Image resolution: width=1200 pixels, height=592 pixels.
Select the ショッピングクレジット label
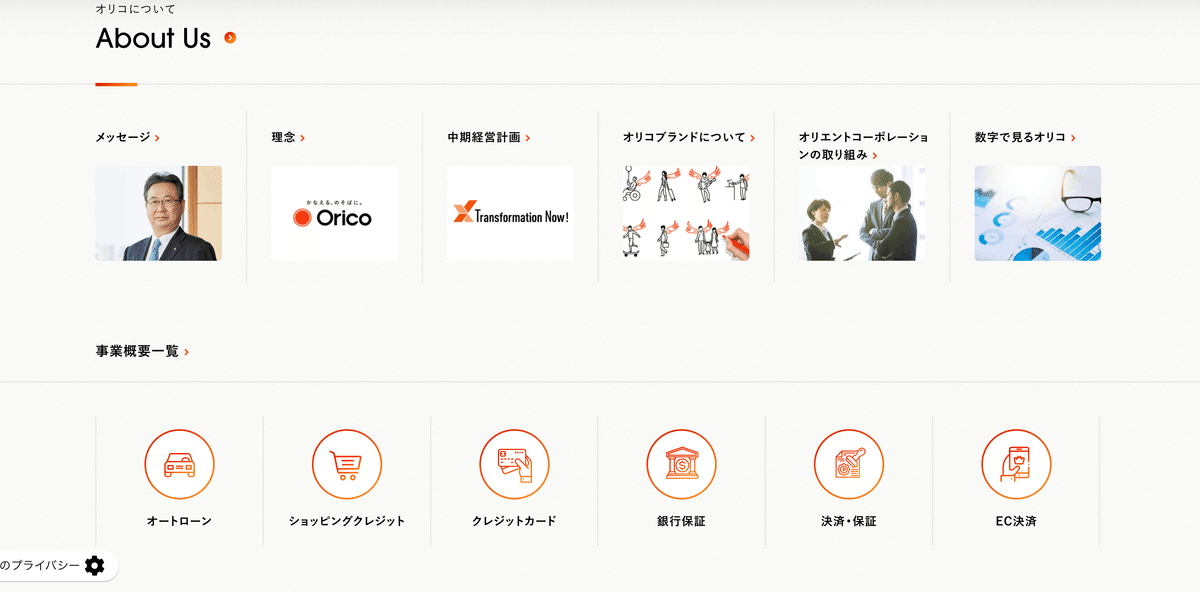click(347, 521)
